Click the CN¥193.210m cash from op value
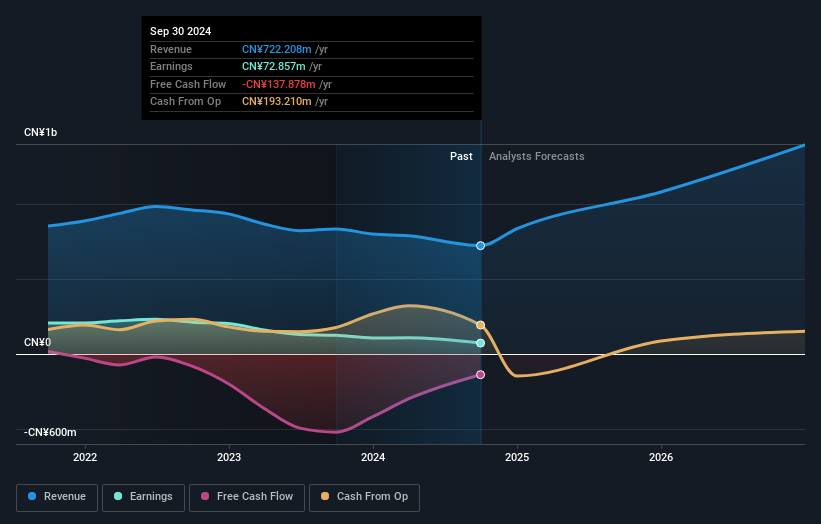 [276, 102]
